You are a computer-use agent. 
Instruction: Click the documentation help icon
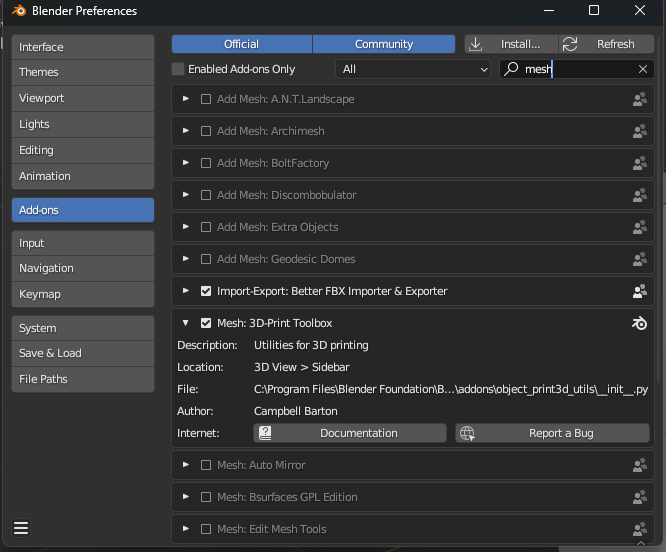coord(265,433)
